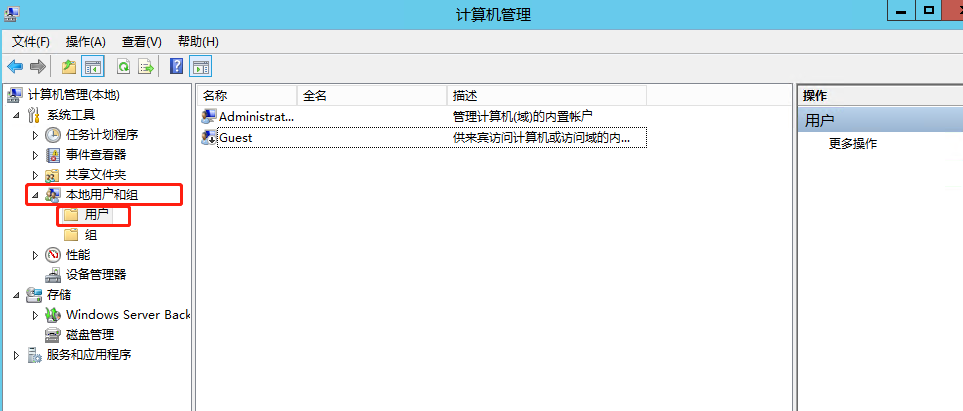This screenshot has width=963, height=411.
Task: Click the Forward arrow toolbar icon
Action: point(37,66)
